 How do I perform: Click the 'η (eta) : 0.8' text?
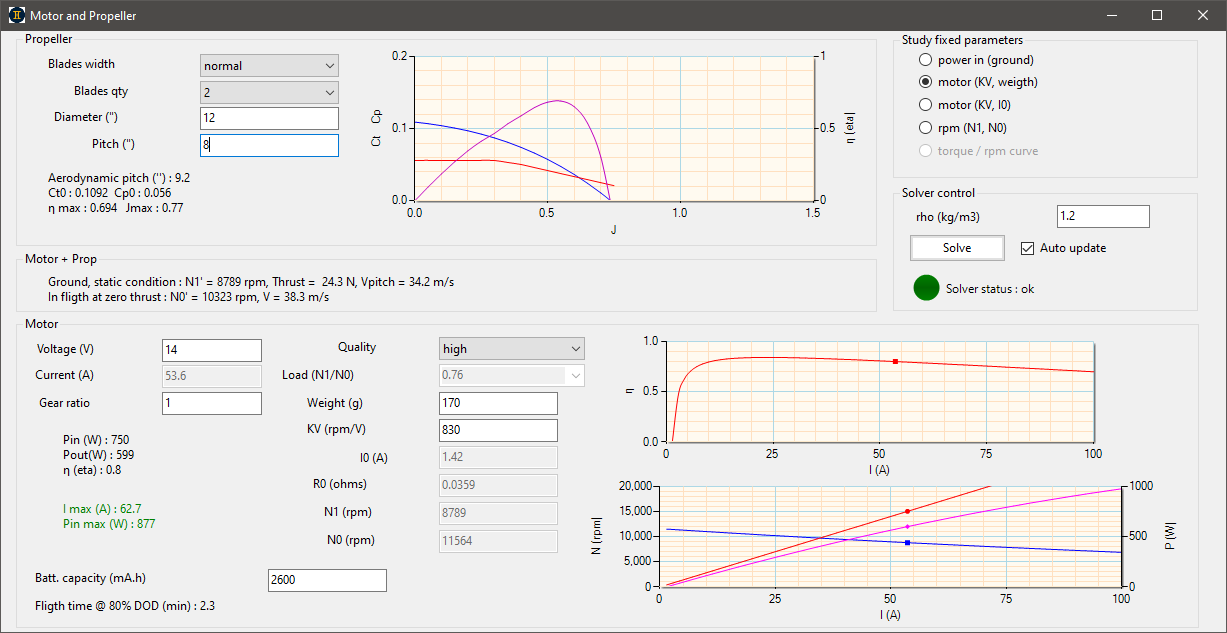(x=92, y=469)
